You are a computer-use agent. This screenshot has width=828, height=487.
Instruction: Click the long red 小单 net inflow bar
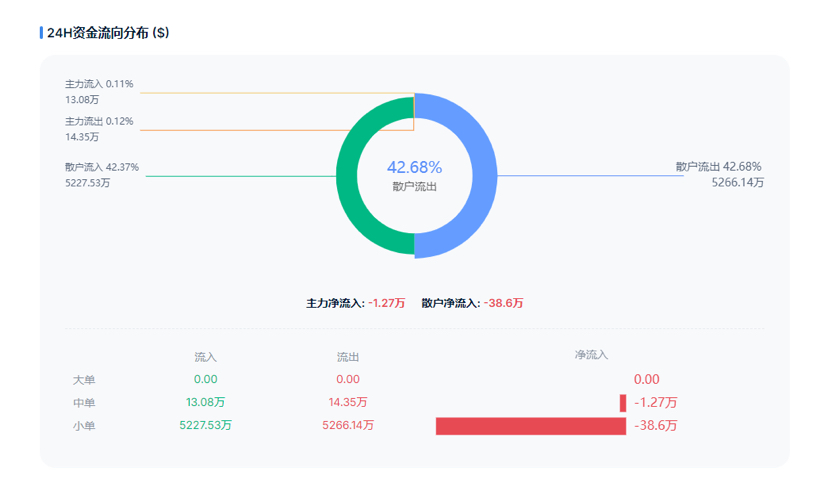pyautogui.click(x=530, y=426)
